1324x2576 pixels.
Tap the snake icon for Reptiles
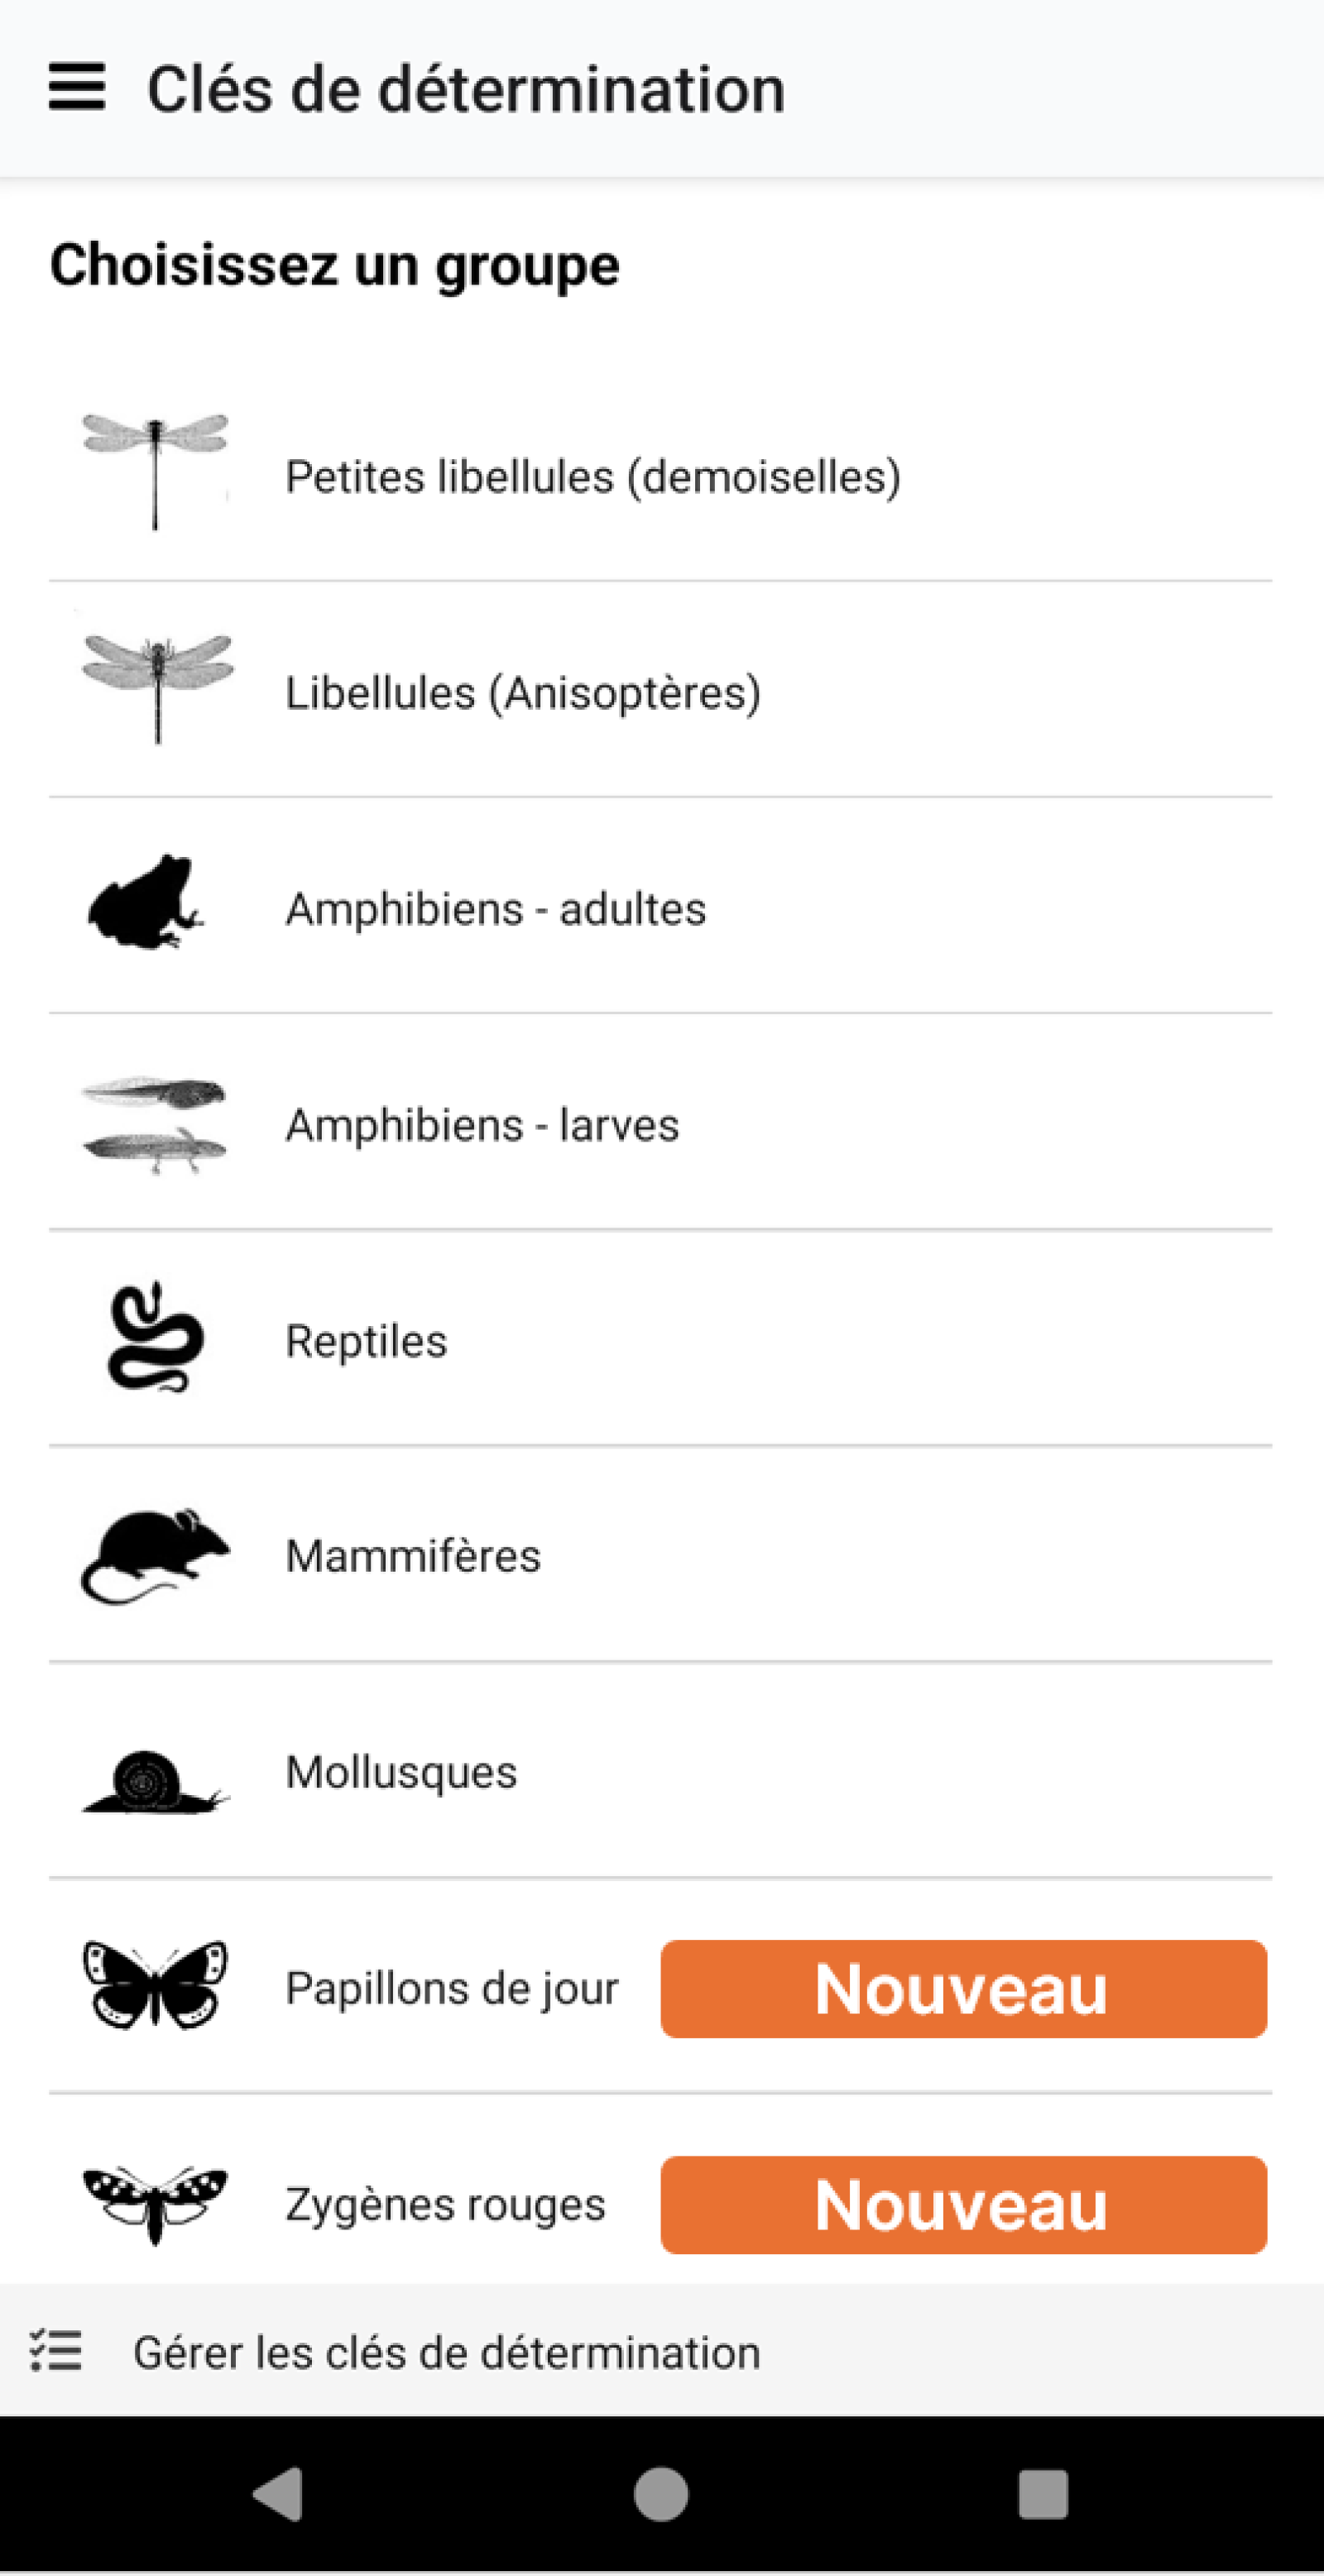154,1338
